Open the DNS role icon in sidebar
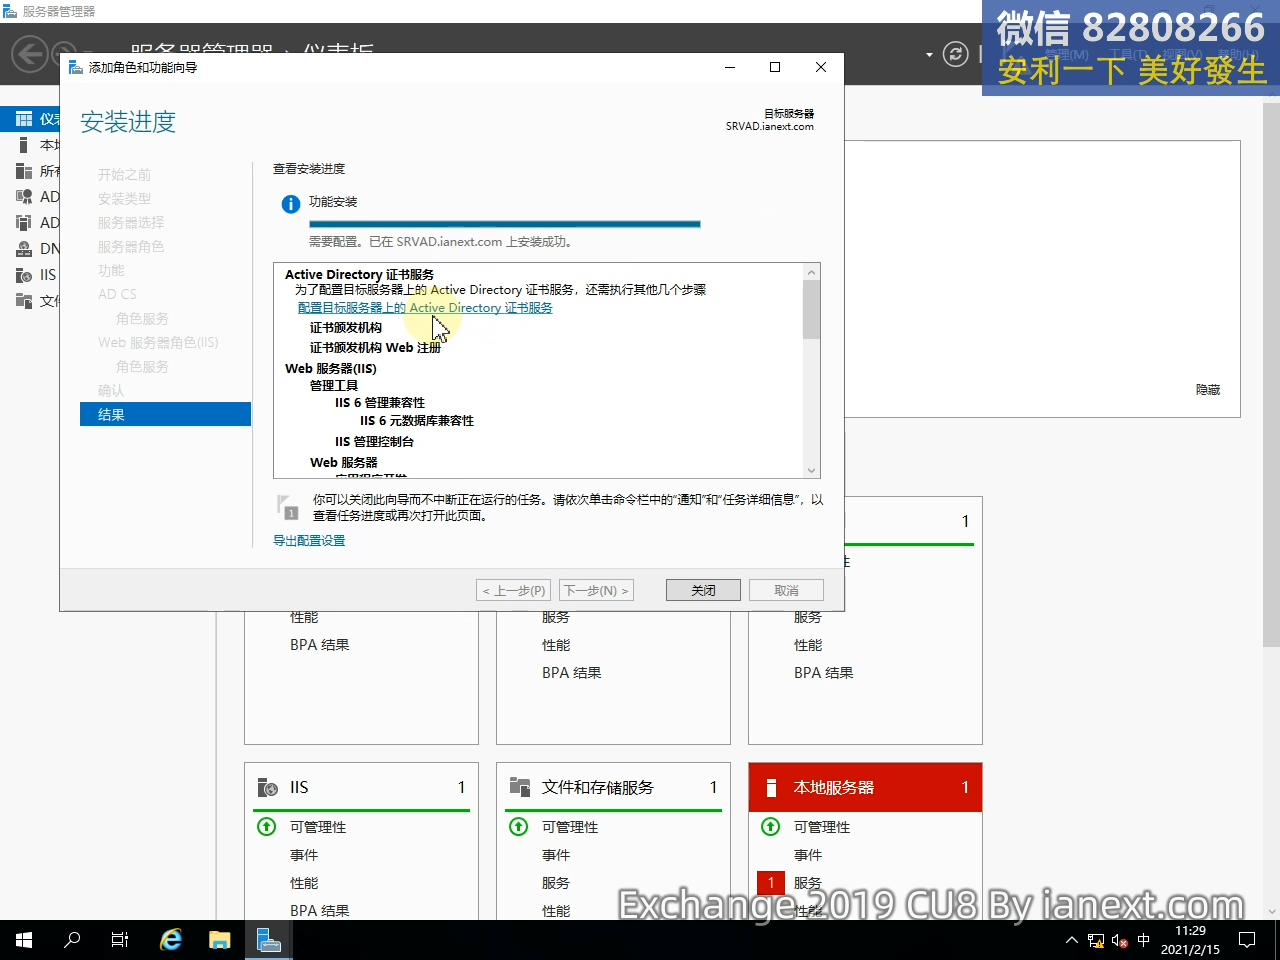 click(24, 249)
